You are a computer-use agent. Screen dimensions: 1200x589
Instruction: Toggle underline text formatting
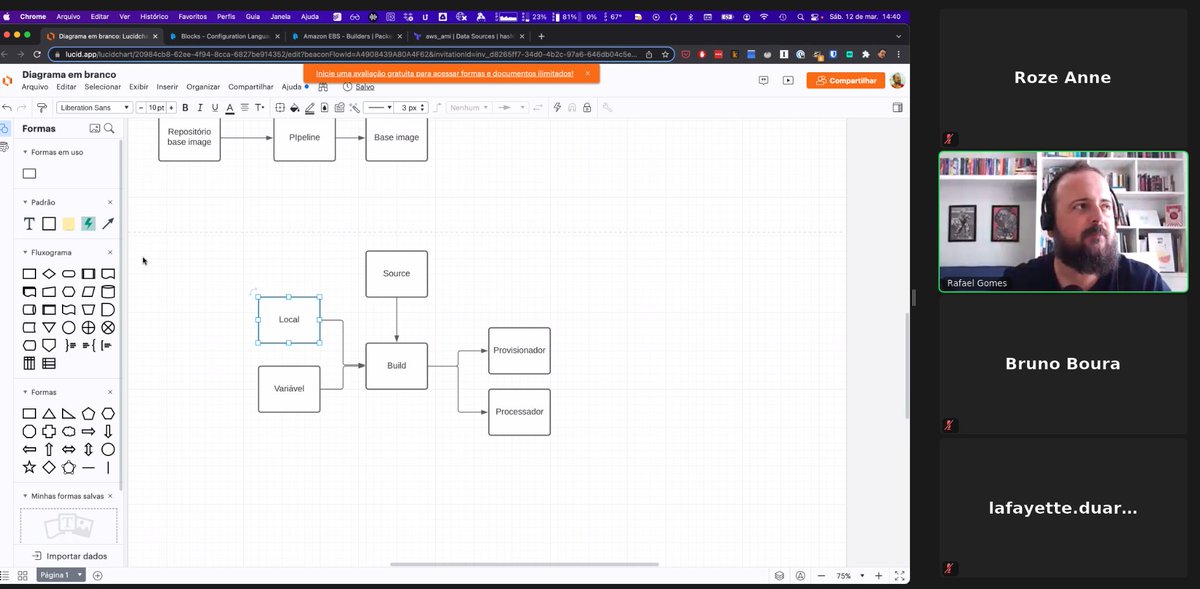(x=214, y=107)
